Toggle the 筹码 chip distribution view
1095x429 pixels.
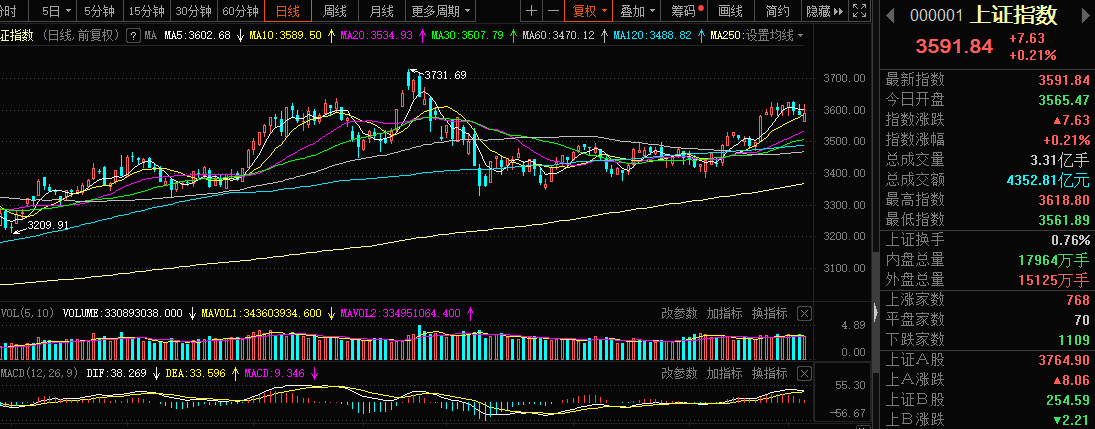(x=684, y=12)
